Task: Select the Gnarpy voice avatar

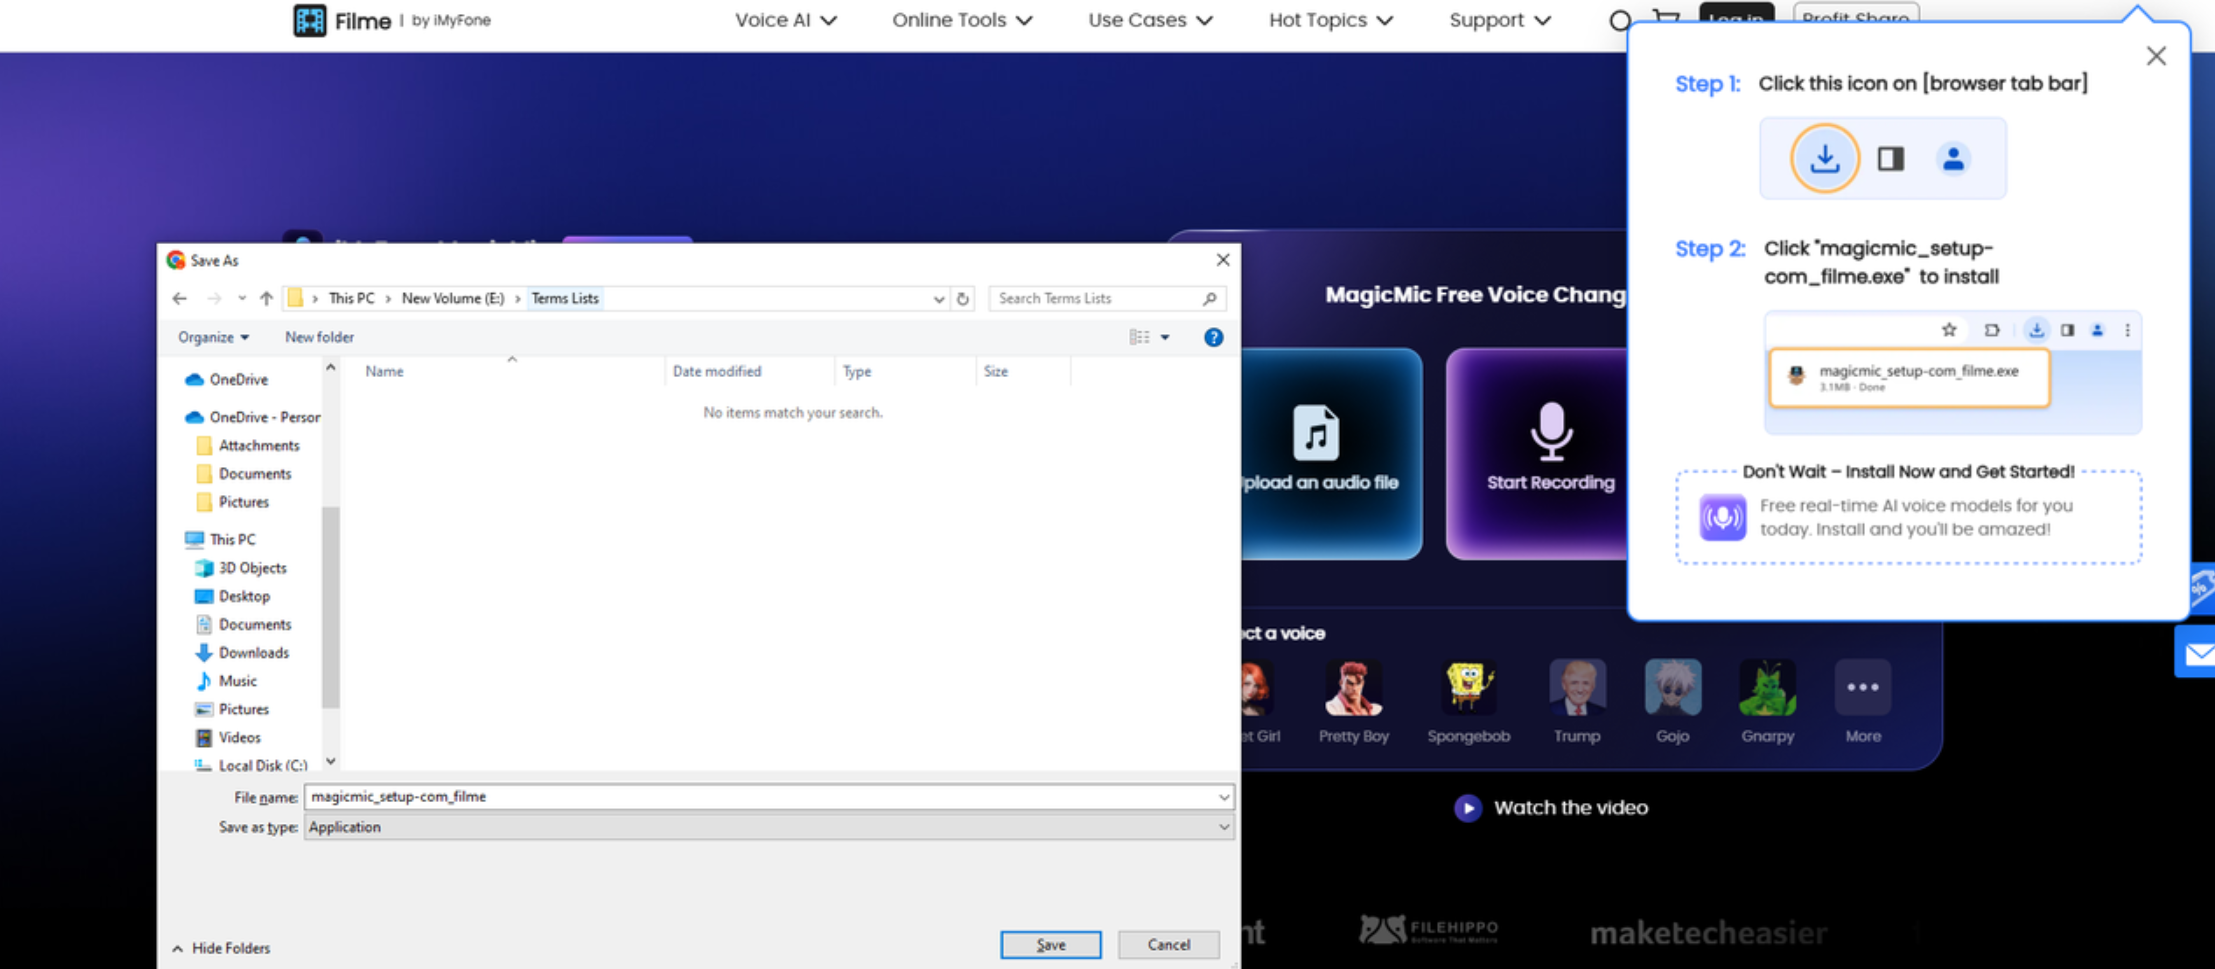Action: click(x=1767, y=688)
